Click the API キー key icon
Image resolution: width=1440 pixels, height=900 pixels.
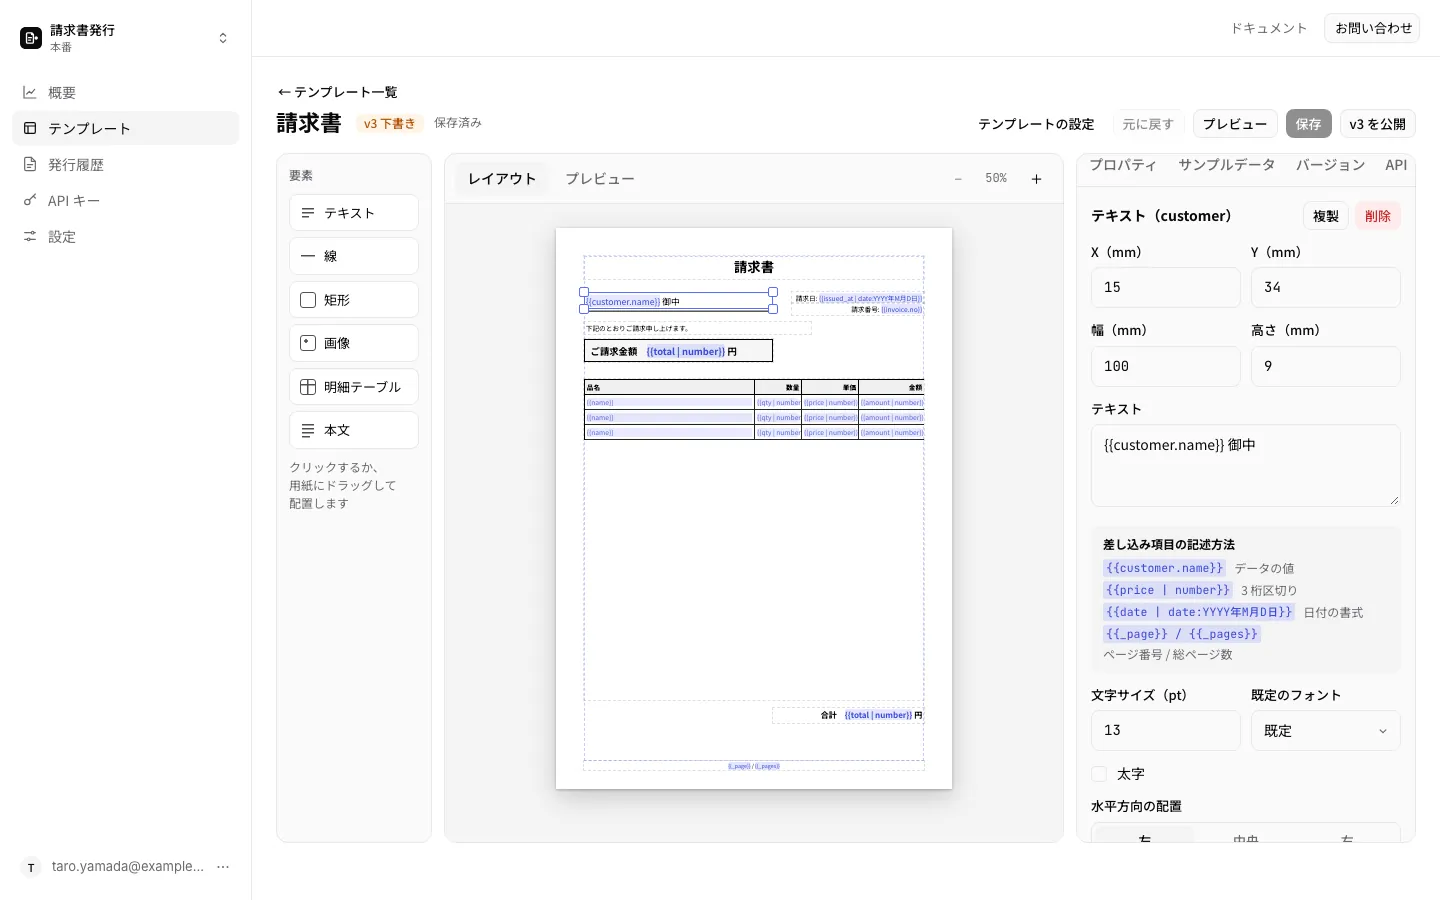click(30, 201)
